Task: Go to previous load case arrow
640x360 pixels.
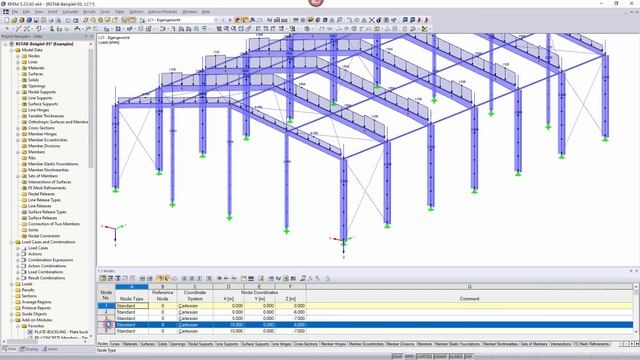Action: click(223, 20)
